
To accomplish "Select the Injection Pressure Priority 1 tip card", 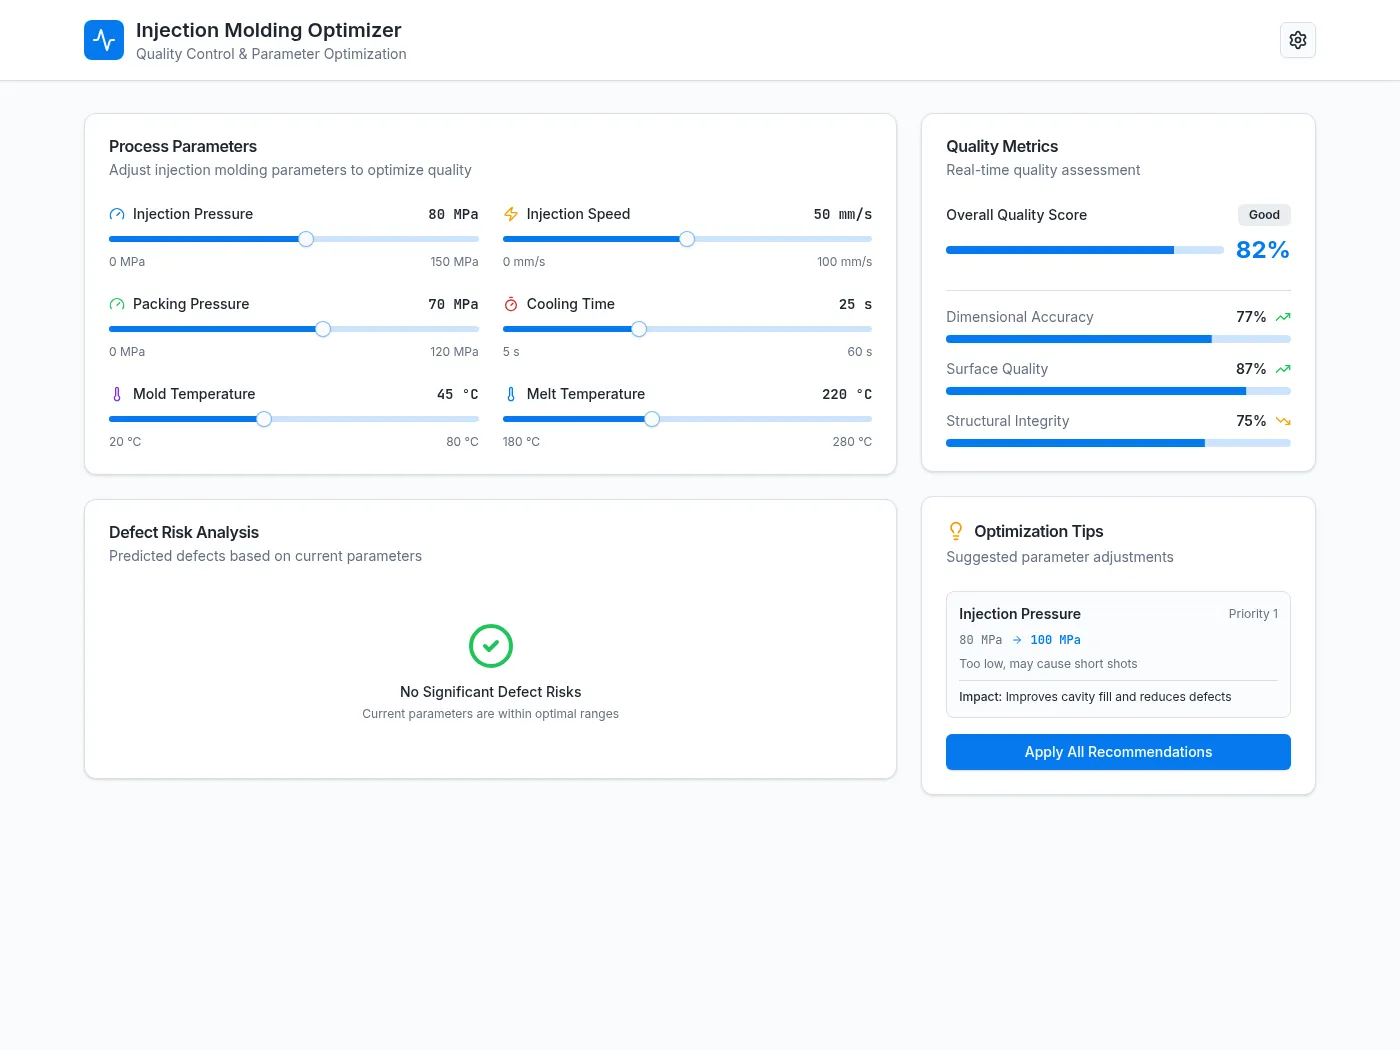I will [1118, 655].
